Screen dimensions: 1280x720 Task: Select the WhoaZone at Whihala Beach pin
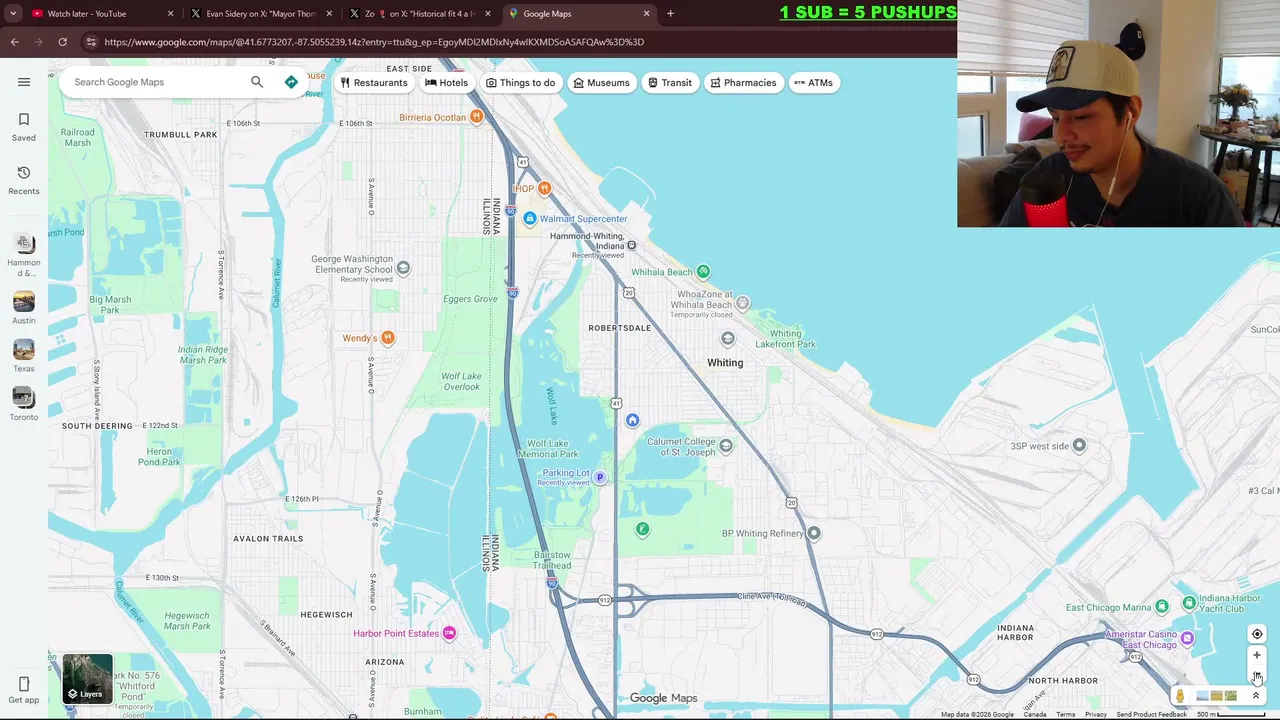pyautogui.click(x=742, y=303)
